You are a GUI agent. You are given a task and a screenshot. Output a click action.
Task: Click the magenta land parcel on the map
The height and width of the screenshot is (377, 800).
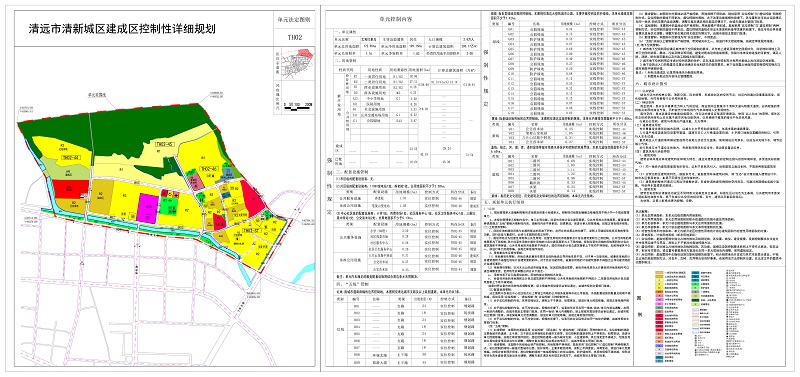click(x=146, y=208)
